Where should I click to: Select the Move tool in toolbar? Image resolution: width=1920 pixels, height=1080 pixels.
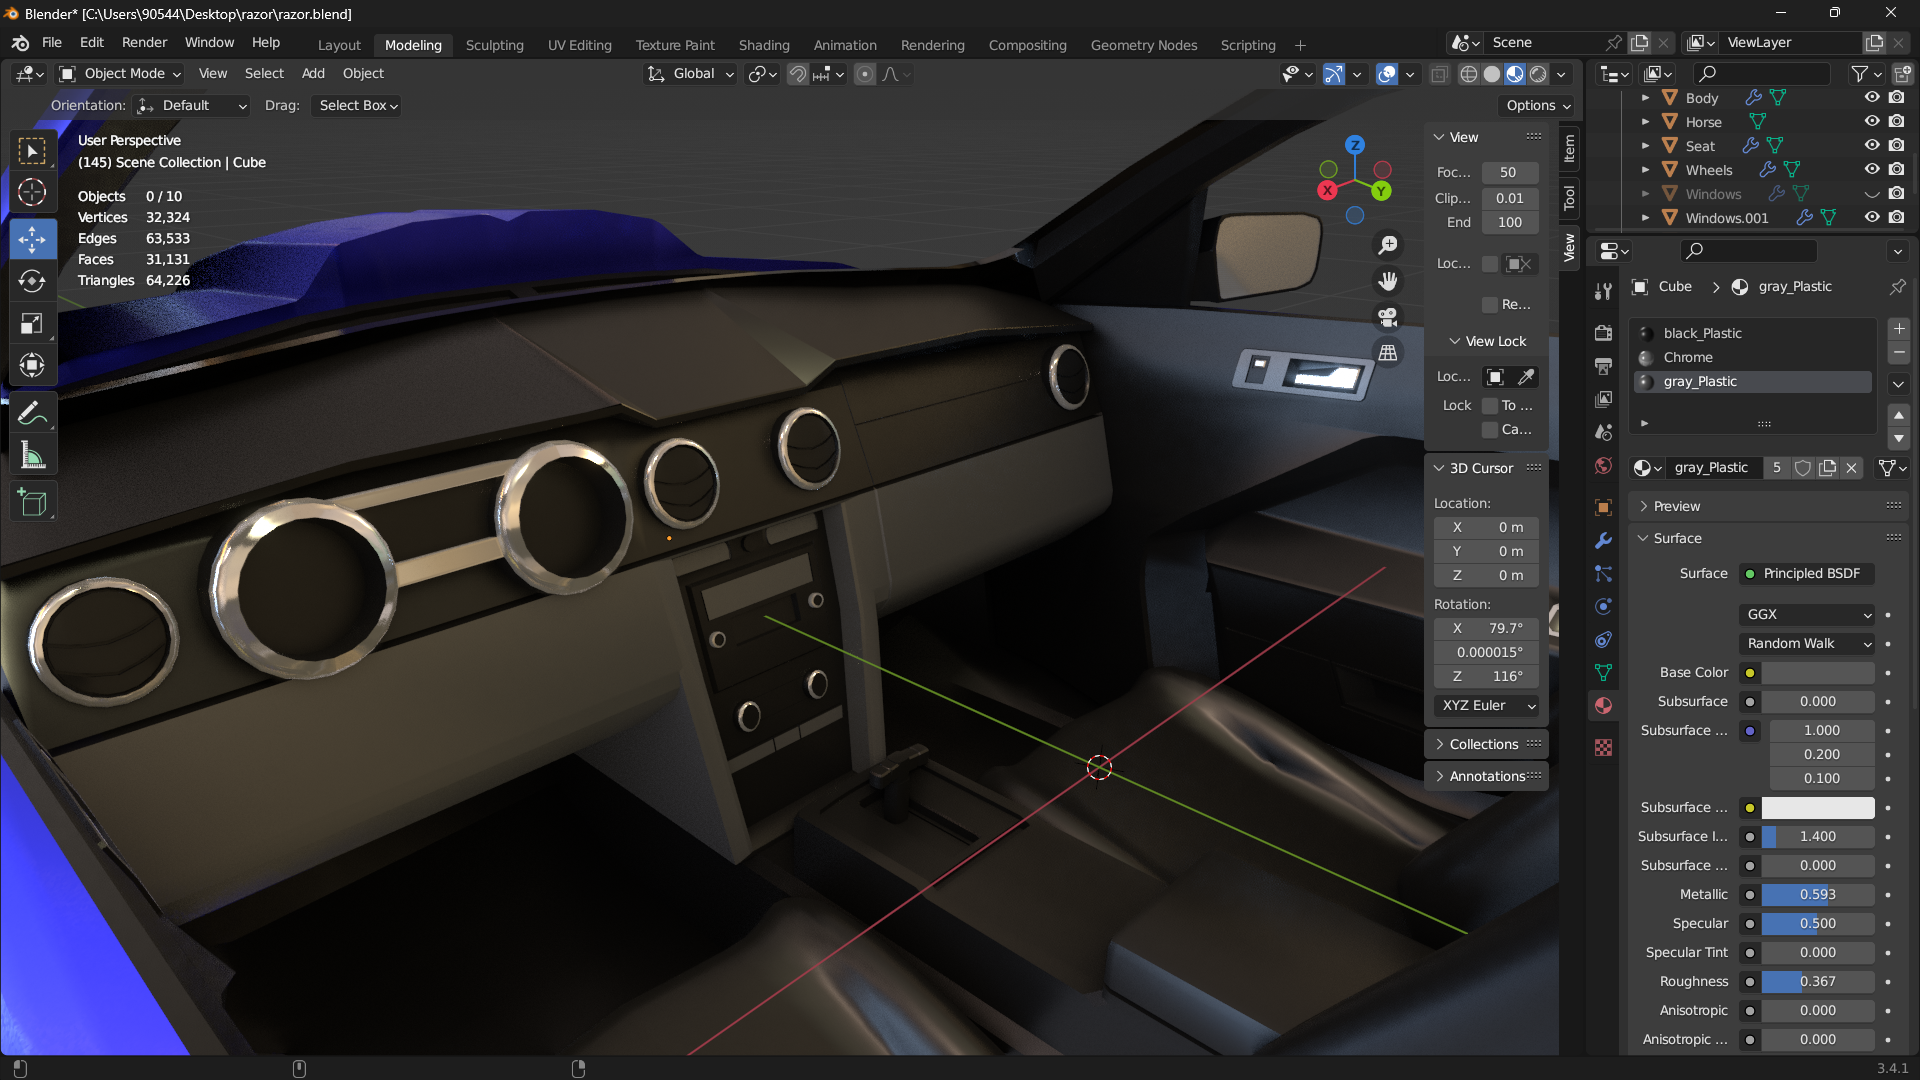[x=32, y=239]
